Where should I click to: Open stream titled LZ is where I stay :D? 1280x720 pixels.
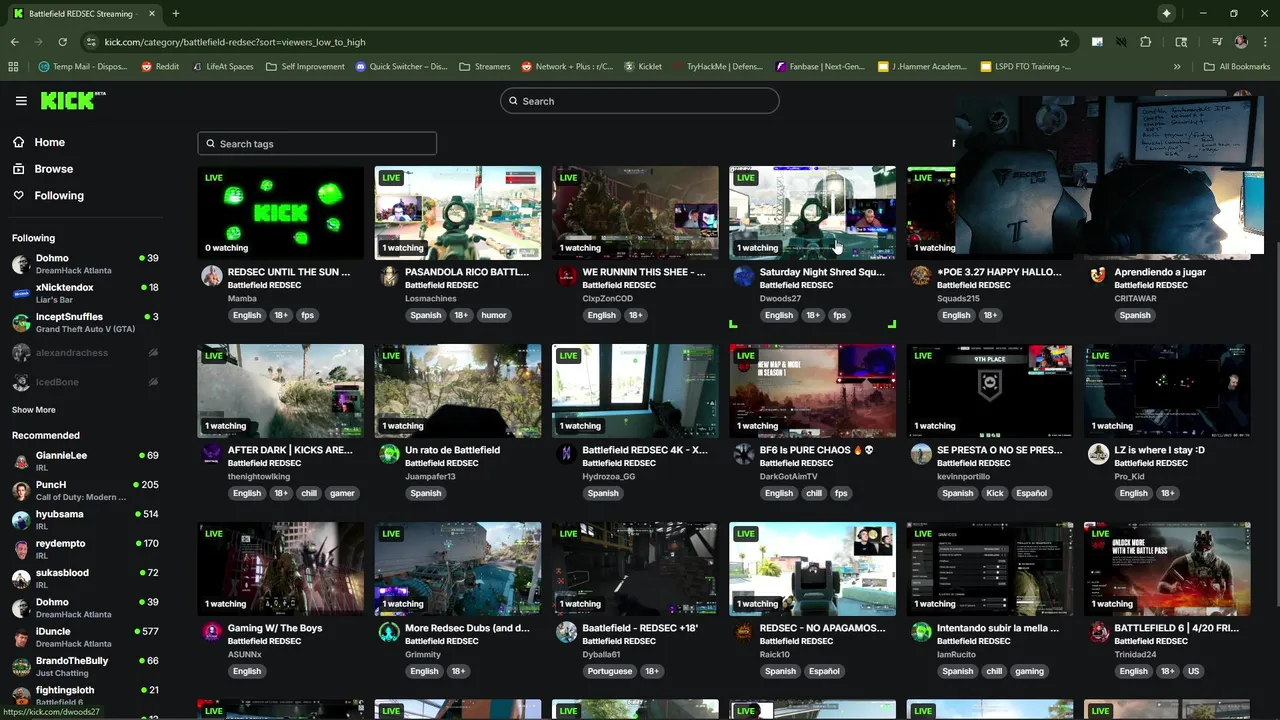pyautogui.click(x=1160, y=450)
